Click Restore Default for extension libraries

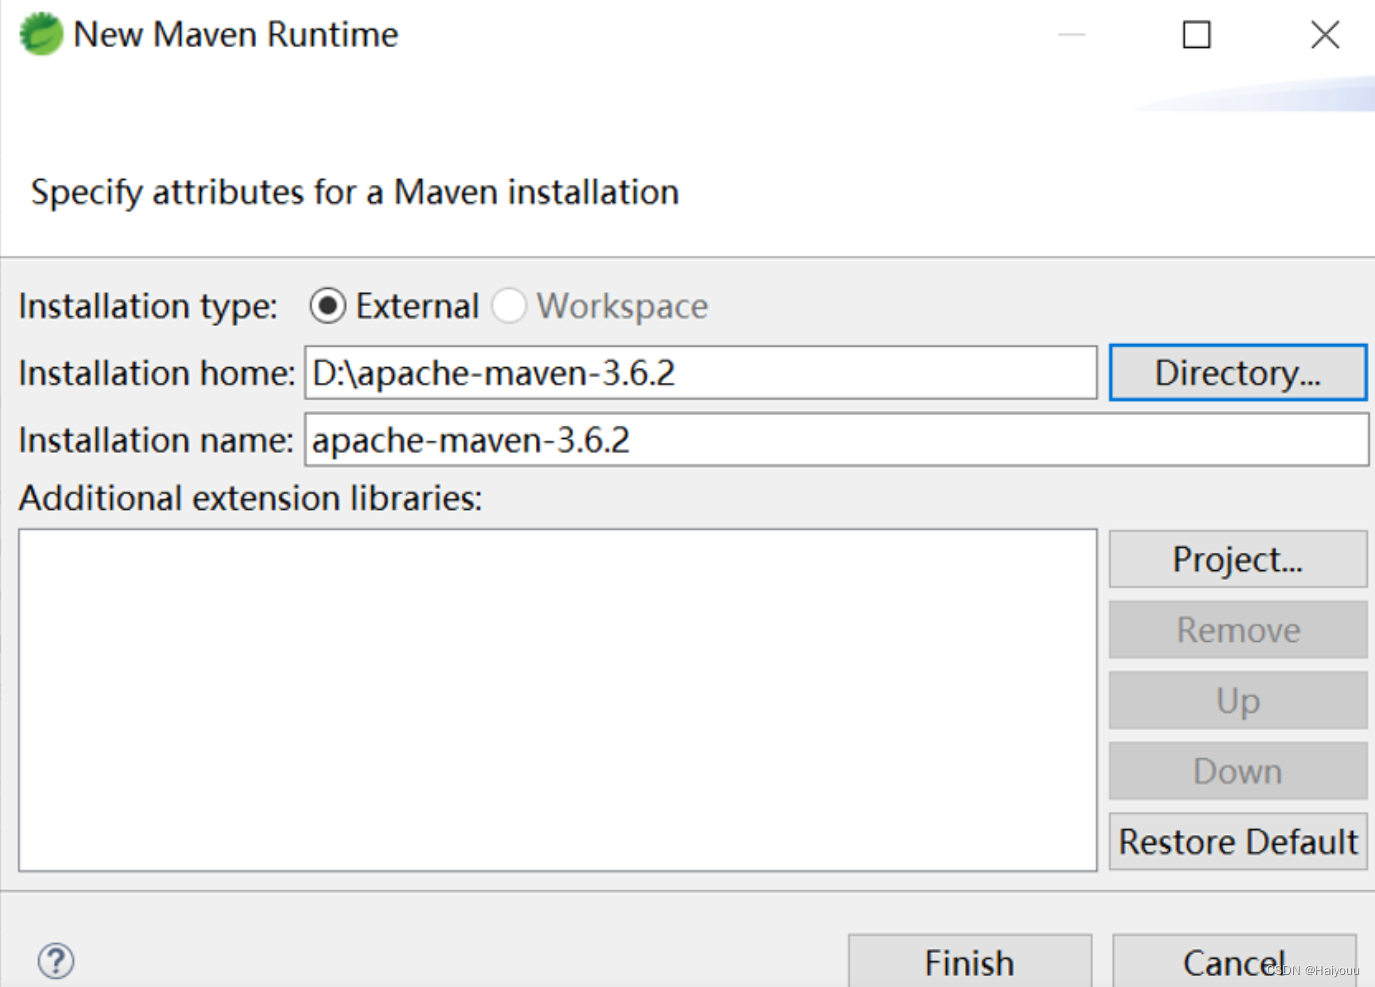tap(1237, 841)
